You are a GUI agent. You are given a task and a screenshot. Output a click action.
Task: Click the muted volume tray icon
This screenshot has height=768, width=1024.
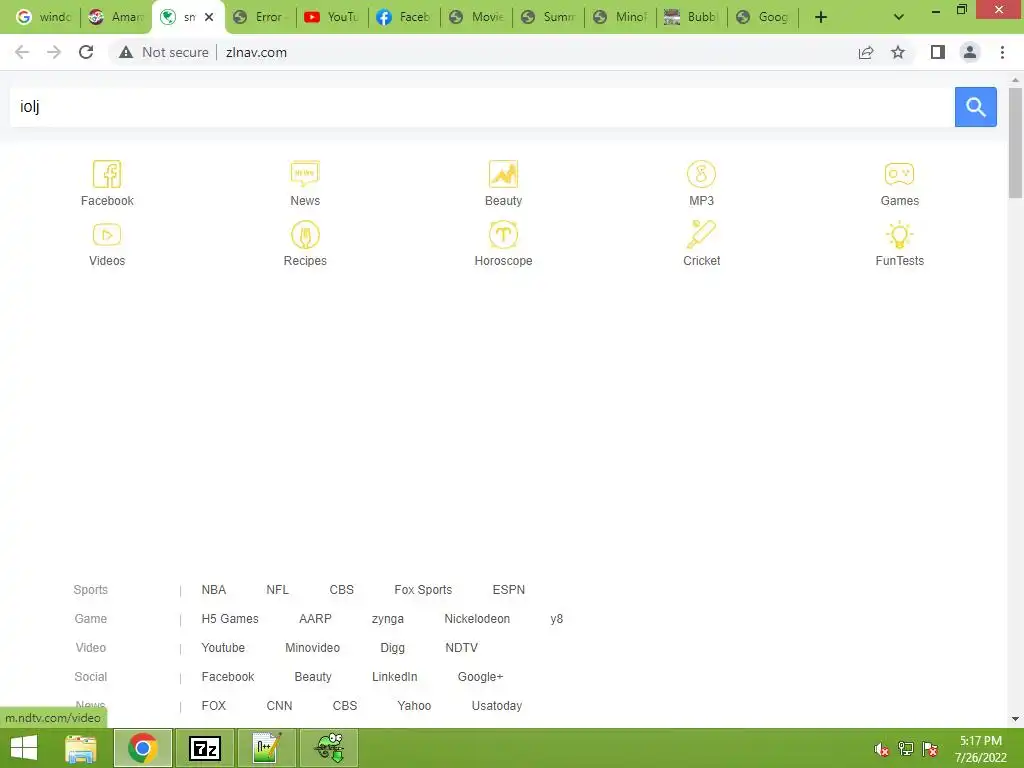click(882, 750)
